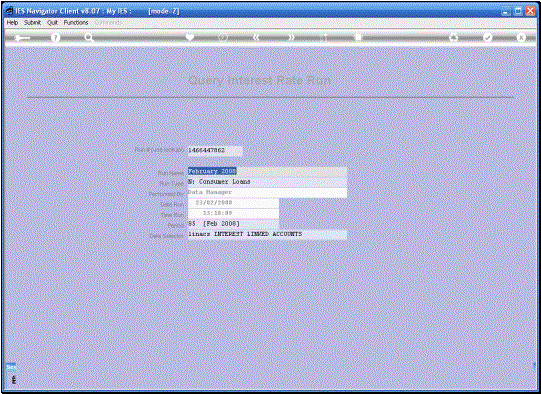The height and width of the screenshot is (394, 541).
Task: Open the Quit menu
Action: 52,22
